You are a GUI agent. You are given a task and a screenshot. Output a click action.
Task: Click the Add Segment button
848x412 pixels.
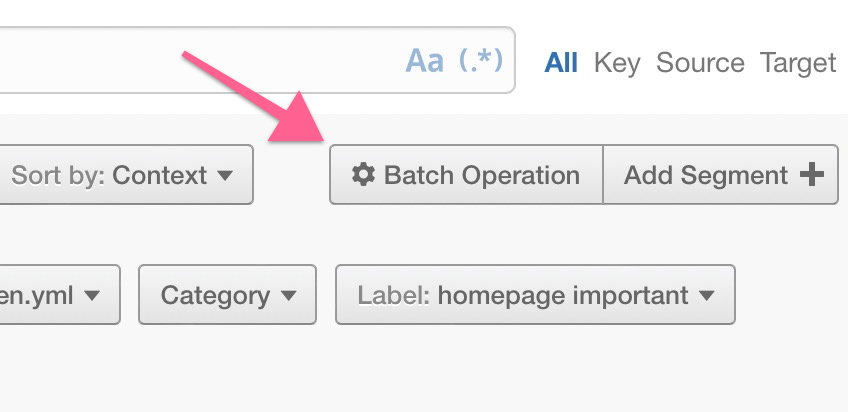point(720,176)
